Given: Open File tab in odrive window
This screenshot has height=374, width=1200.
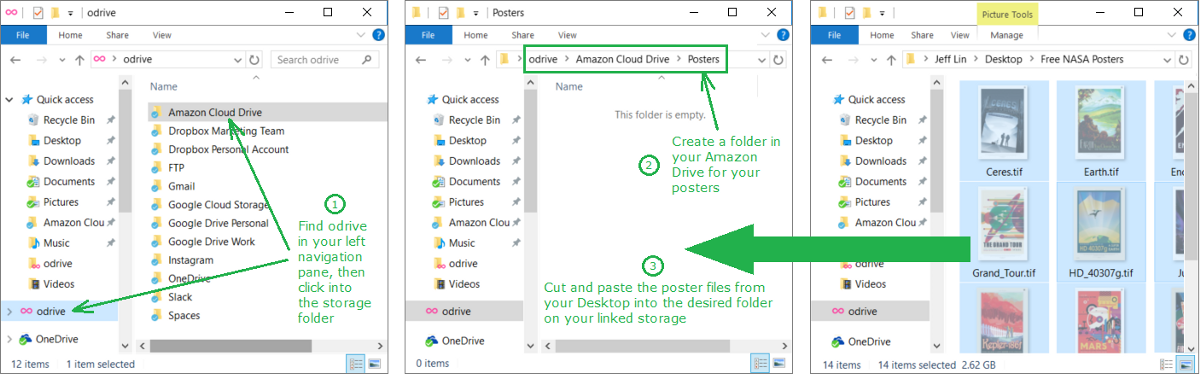Looking at the screenshot, I should pos(22,35).
